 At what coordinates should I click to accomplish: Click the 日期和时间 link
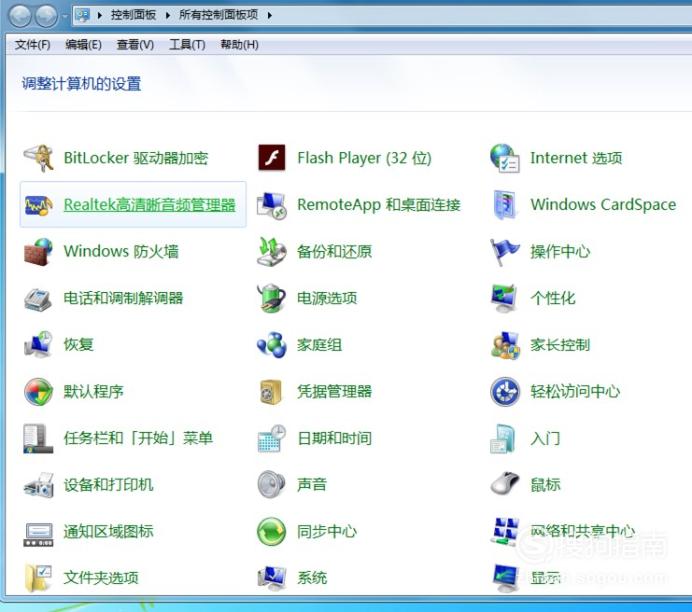point(335,438)
